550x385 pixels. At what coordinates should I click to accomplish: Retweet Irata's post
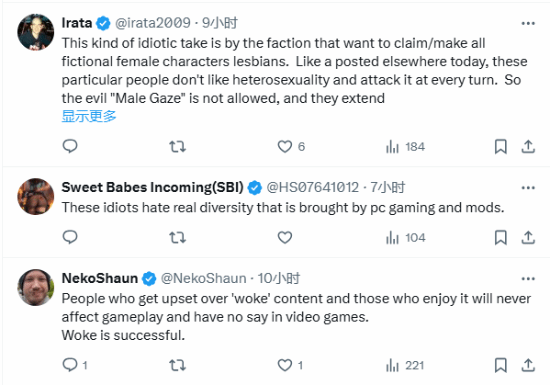pos(177,146)
